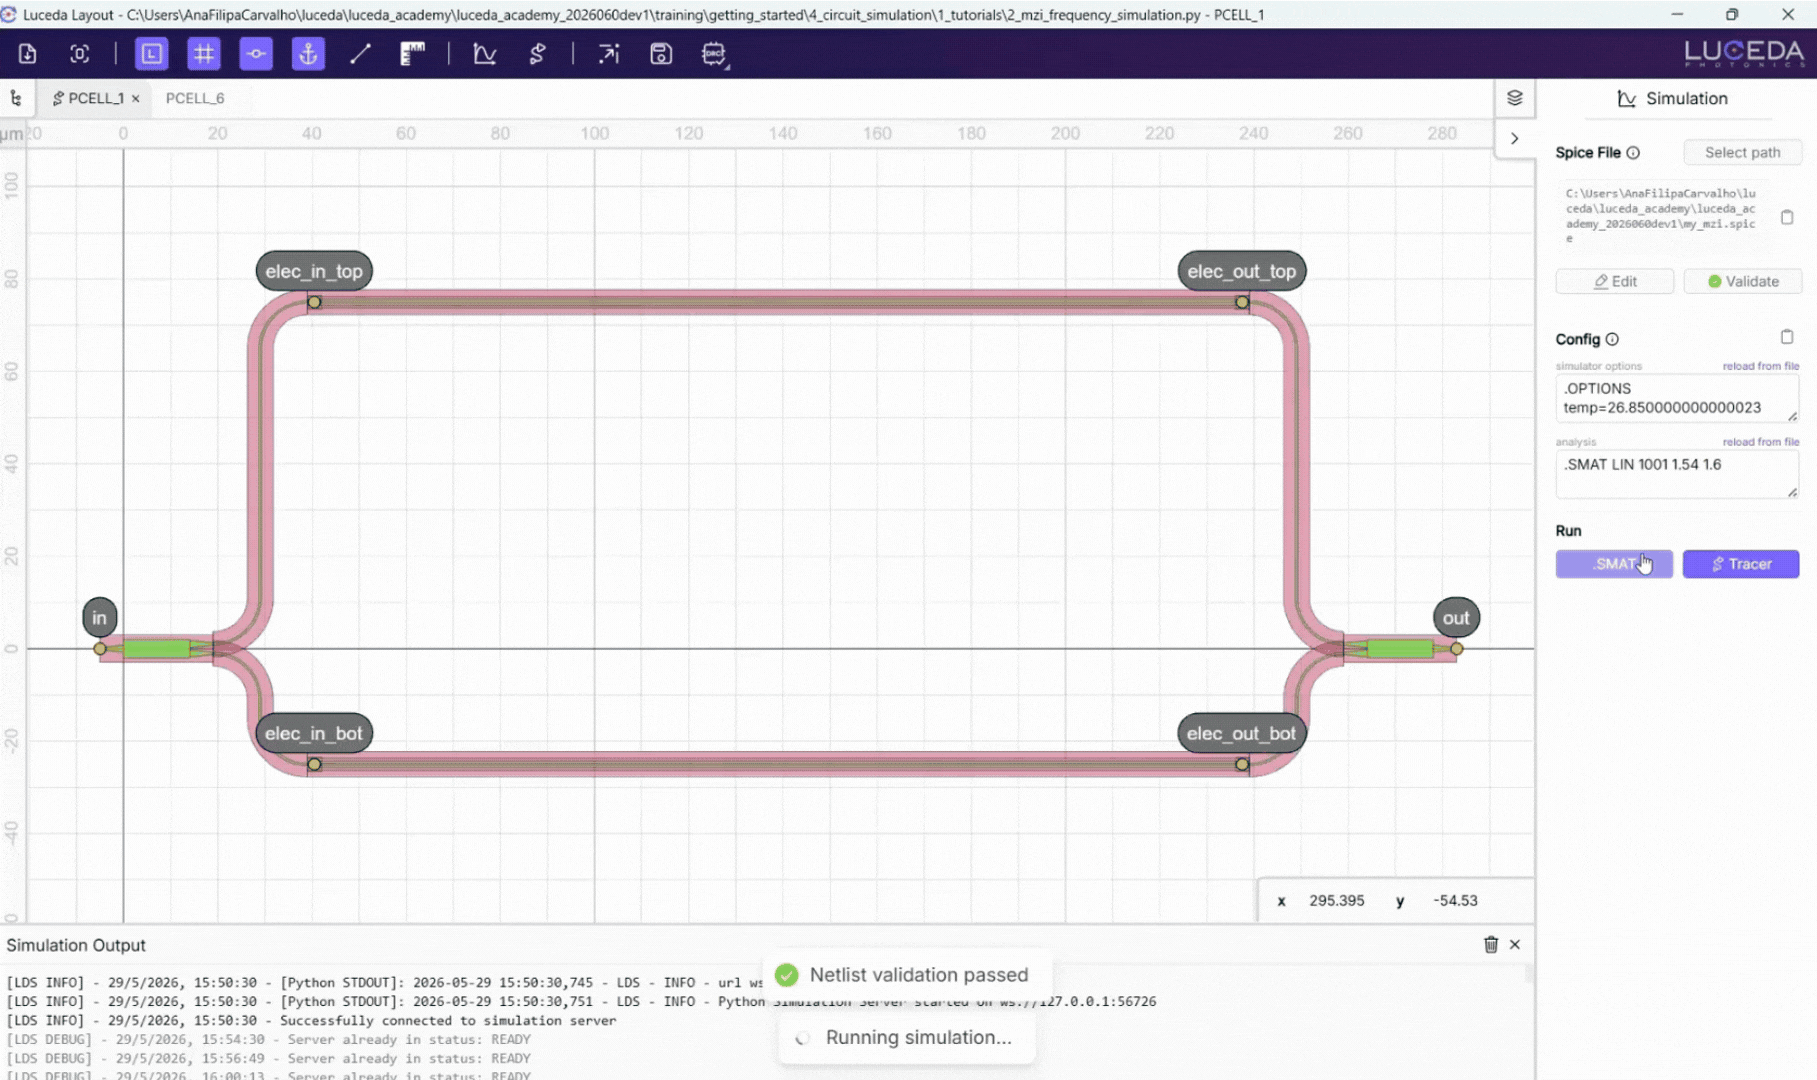Click the Config info icon
Viewport: 1817px width, 1080px height.
point(1612,339)
